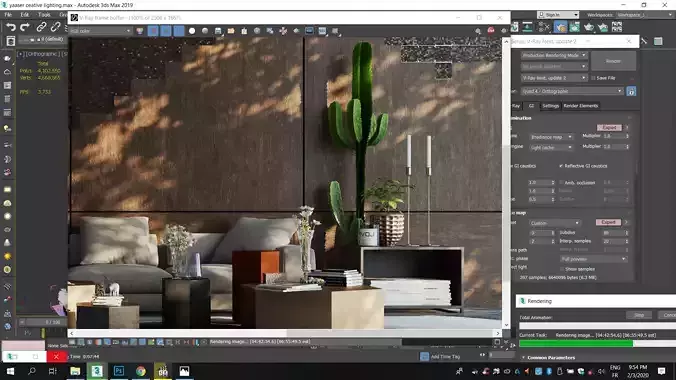The height and width of the screenshot is (380, 676).
Task: Click the red stop rendering icon in frame buffer
Action: [491, 30]
